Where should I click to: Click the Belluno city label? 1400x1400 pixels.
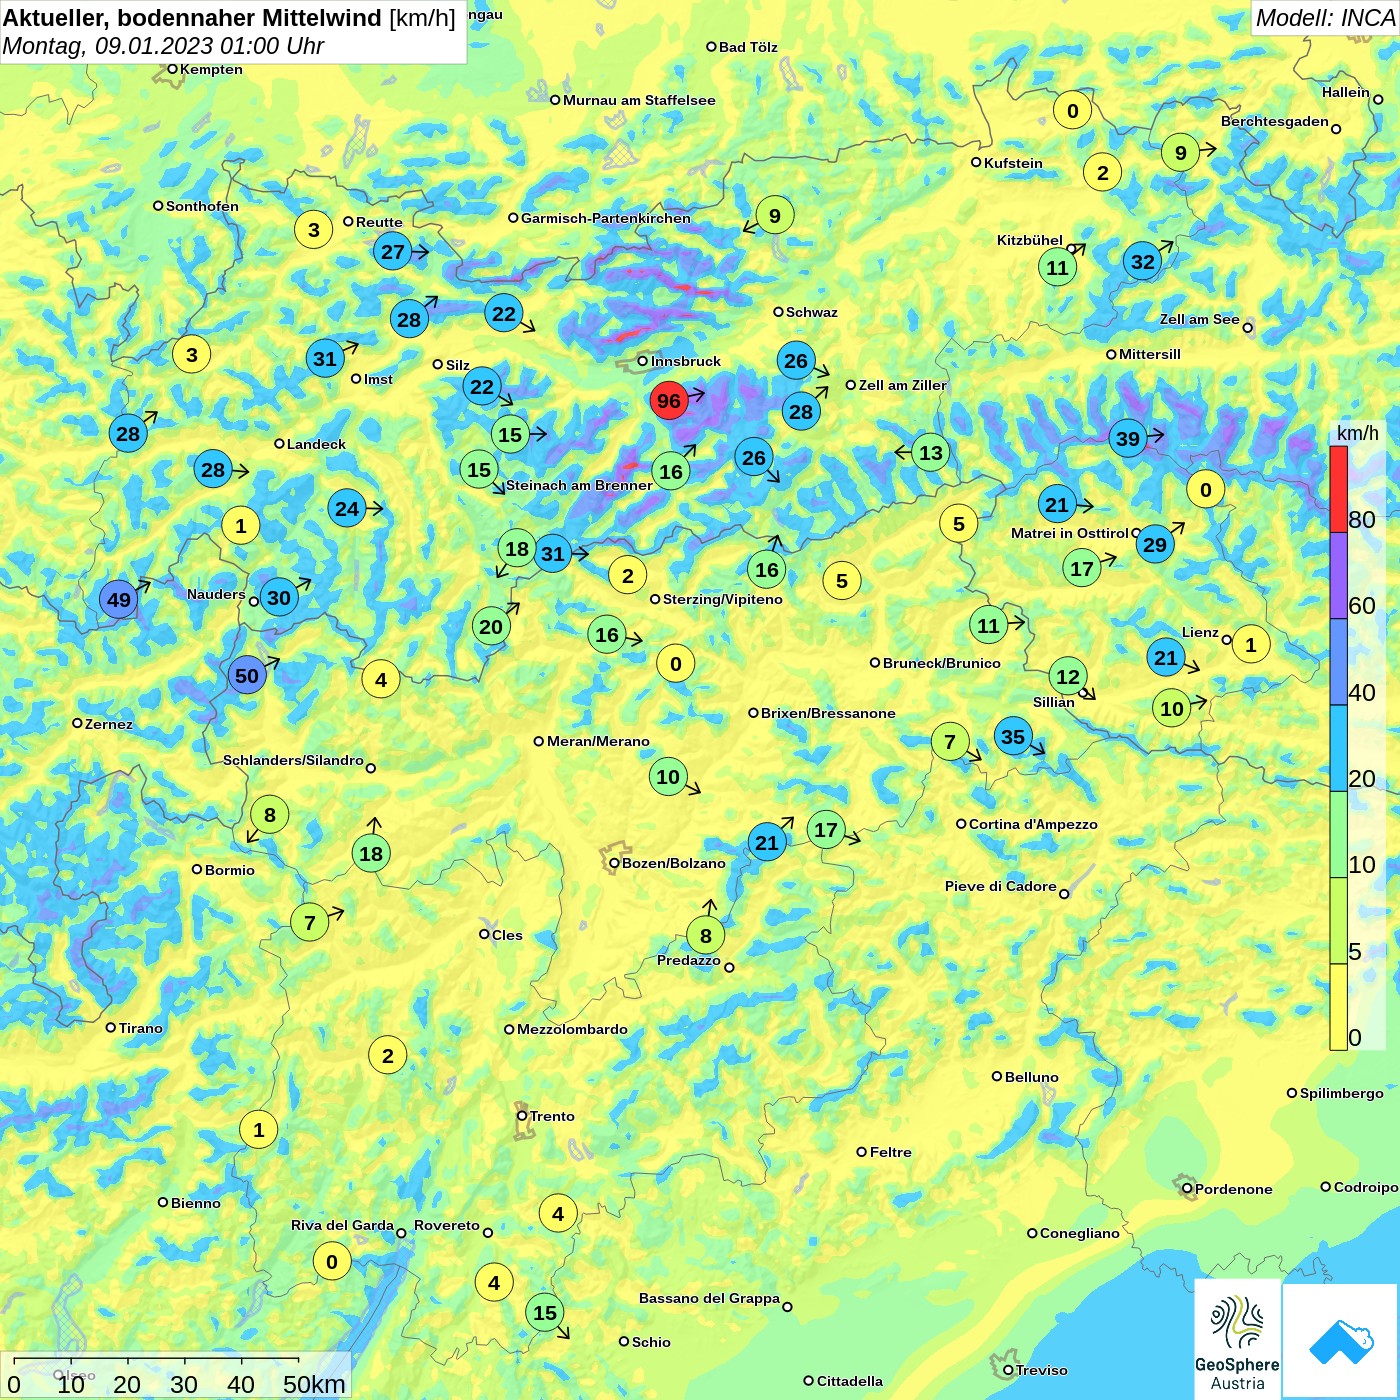coord(1032,1077)
